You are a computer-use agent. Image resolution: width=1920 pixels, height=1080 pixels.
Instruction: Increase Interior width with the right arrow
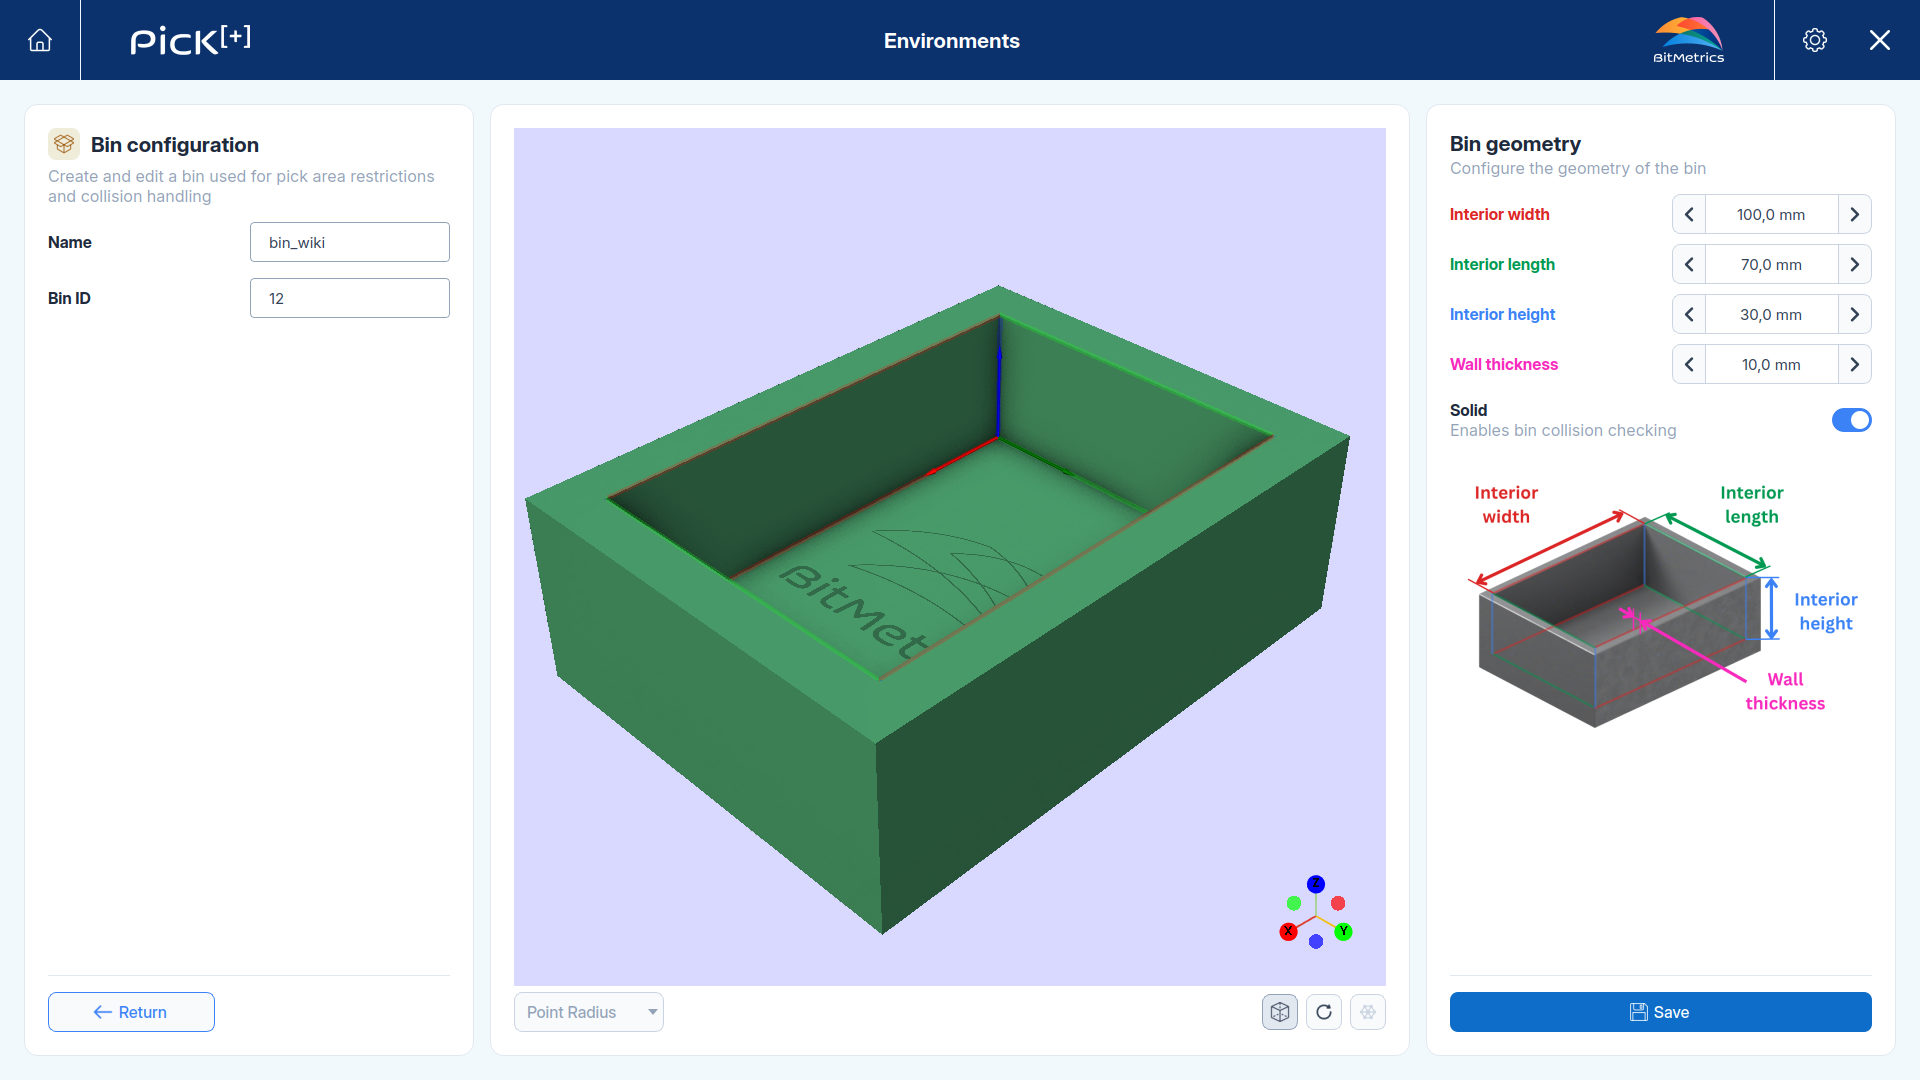pos(1855,214)
